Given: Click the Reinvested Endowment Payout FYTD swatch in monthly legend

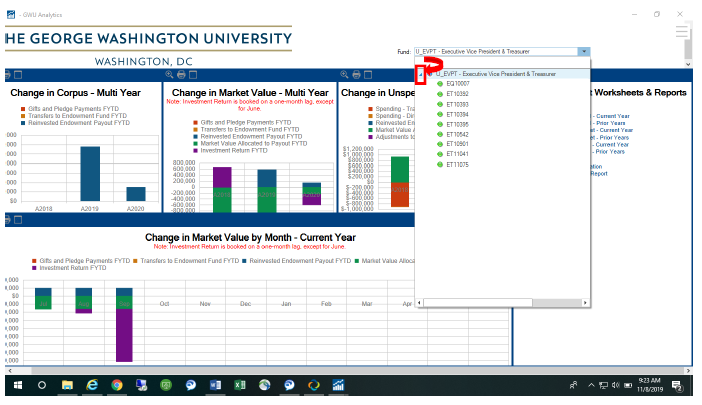Looking at the screenshot, I should (244, 261).
